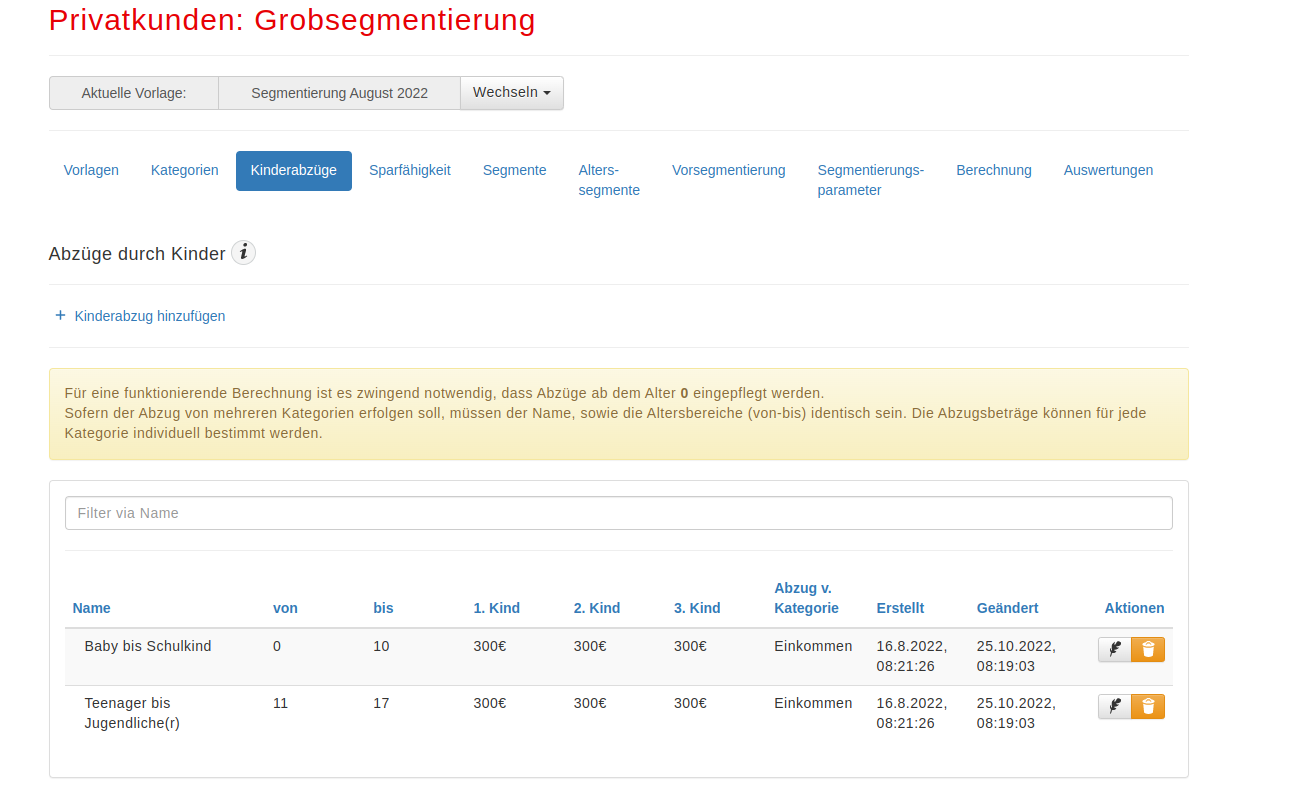This screenshot has width=1300, height=793.
Task: Switch to the Vorsegmentierung tab
Action: [728, 170]
